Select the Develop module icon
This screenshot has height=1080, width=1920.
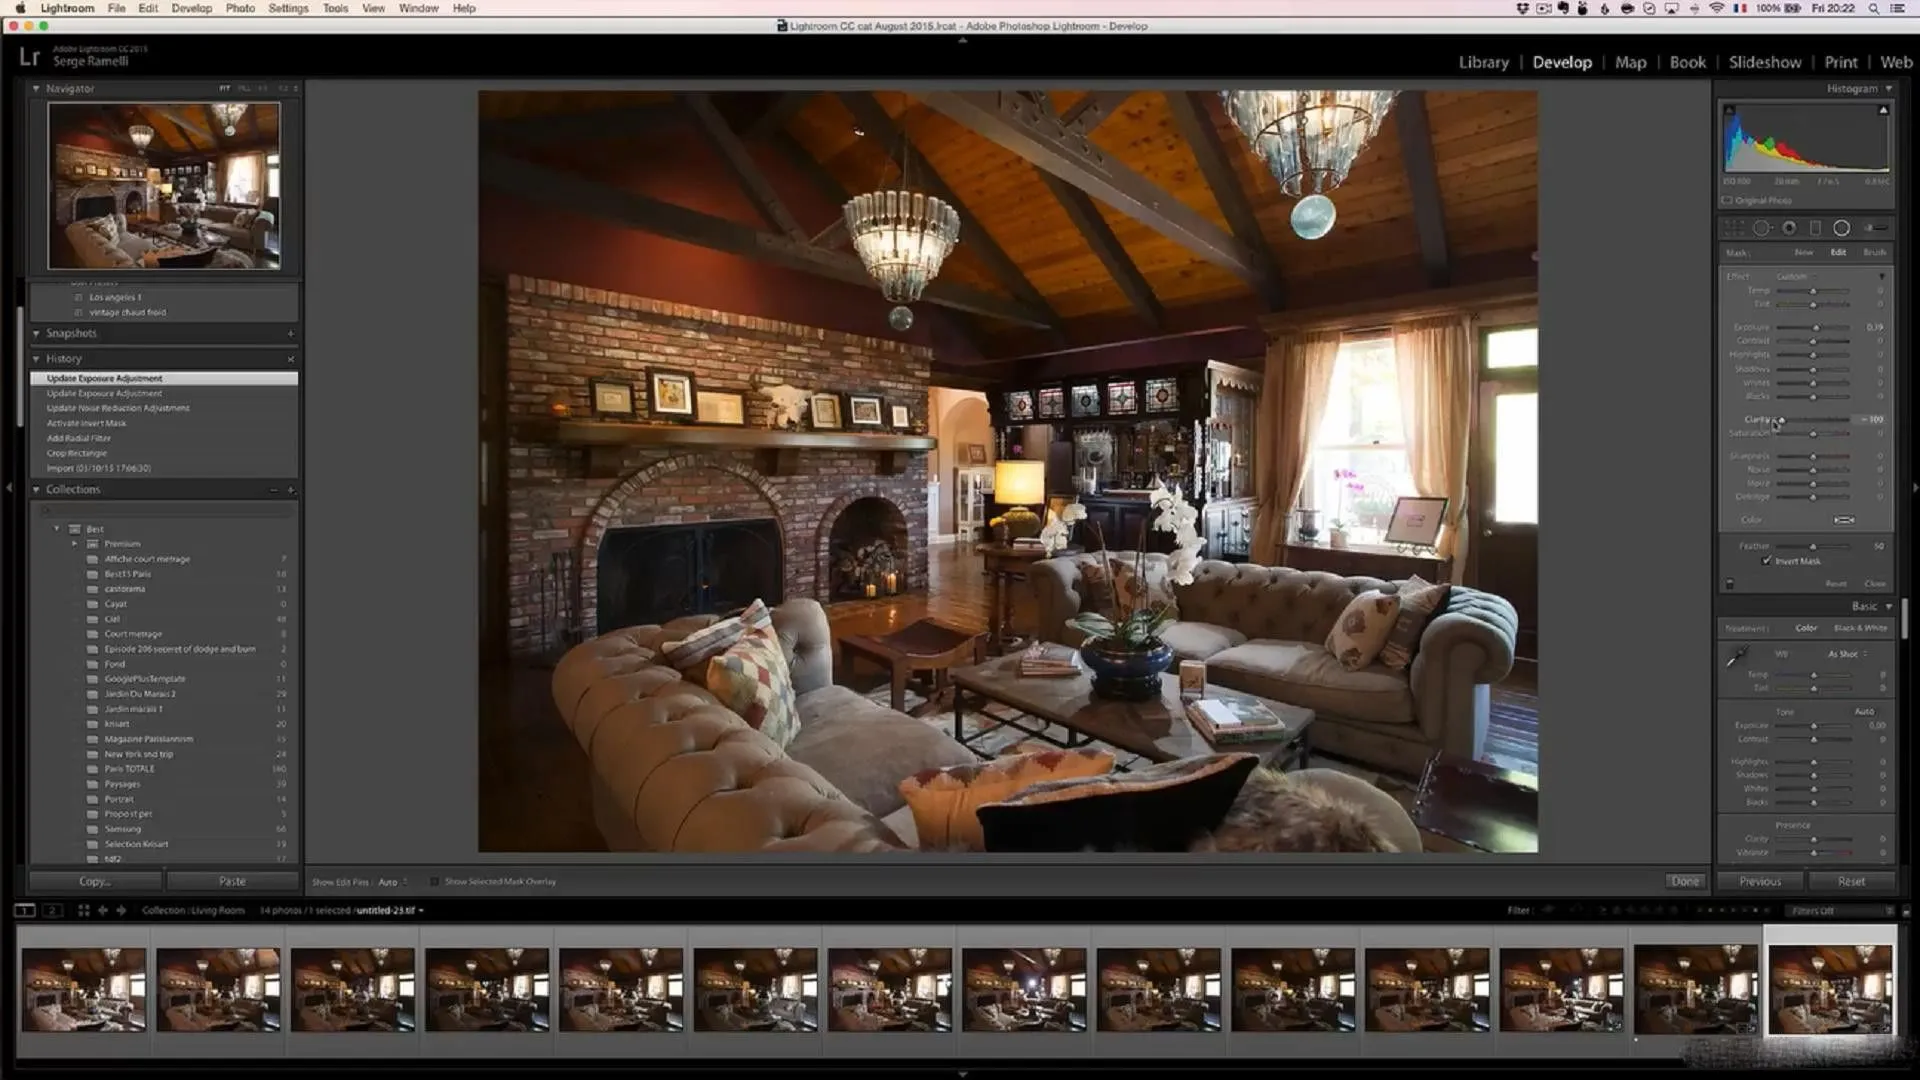coord(1561,61)
